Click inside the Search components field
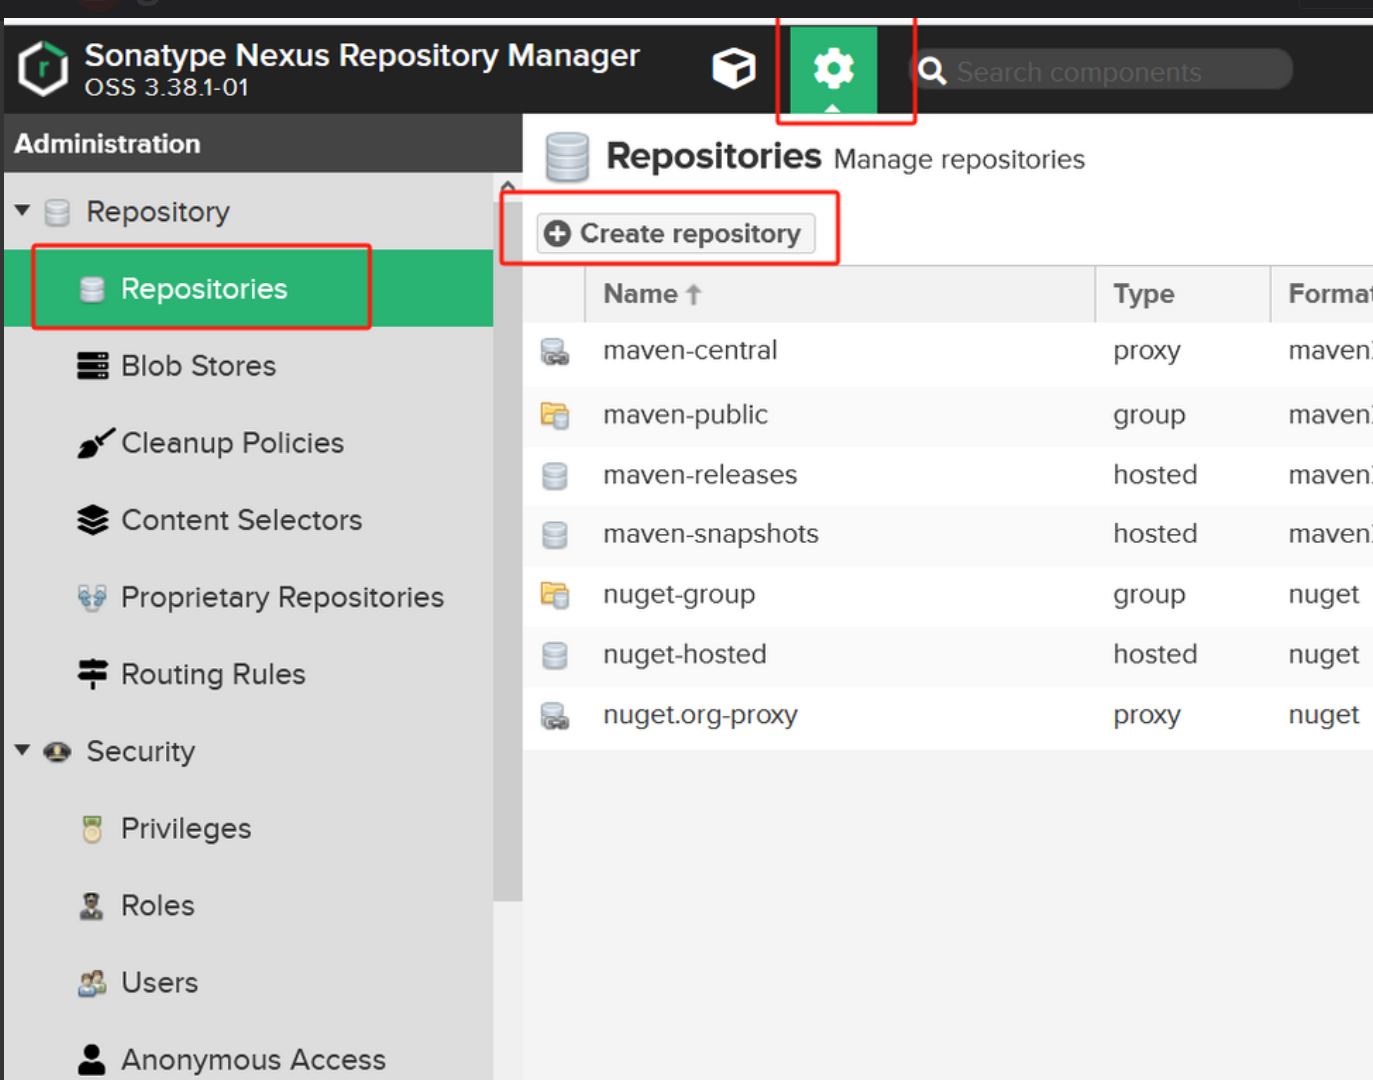The height and width of the screenshot is (1080, 1373). 1100,70
